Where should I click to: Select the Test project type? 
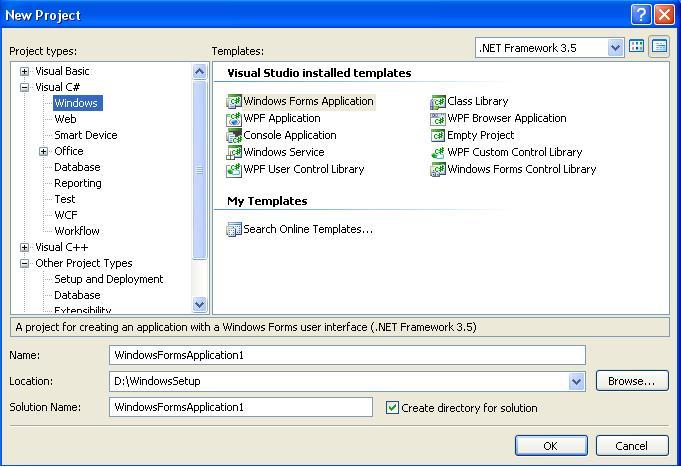click(65, 199)
